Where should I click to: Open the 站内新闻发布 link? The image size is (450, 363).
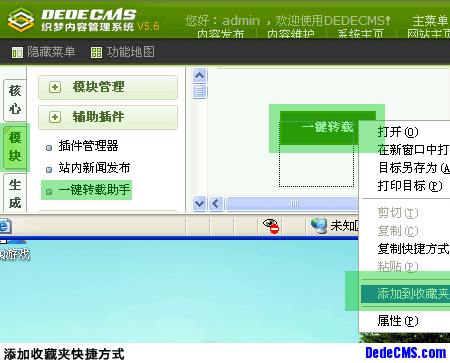tap(94, 168)
